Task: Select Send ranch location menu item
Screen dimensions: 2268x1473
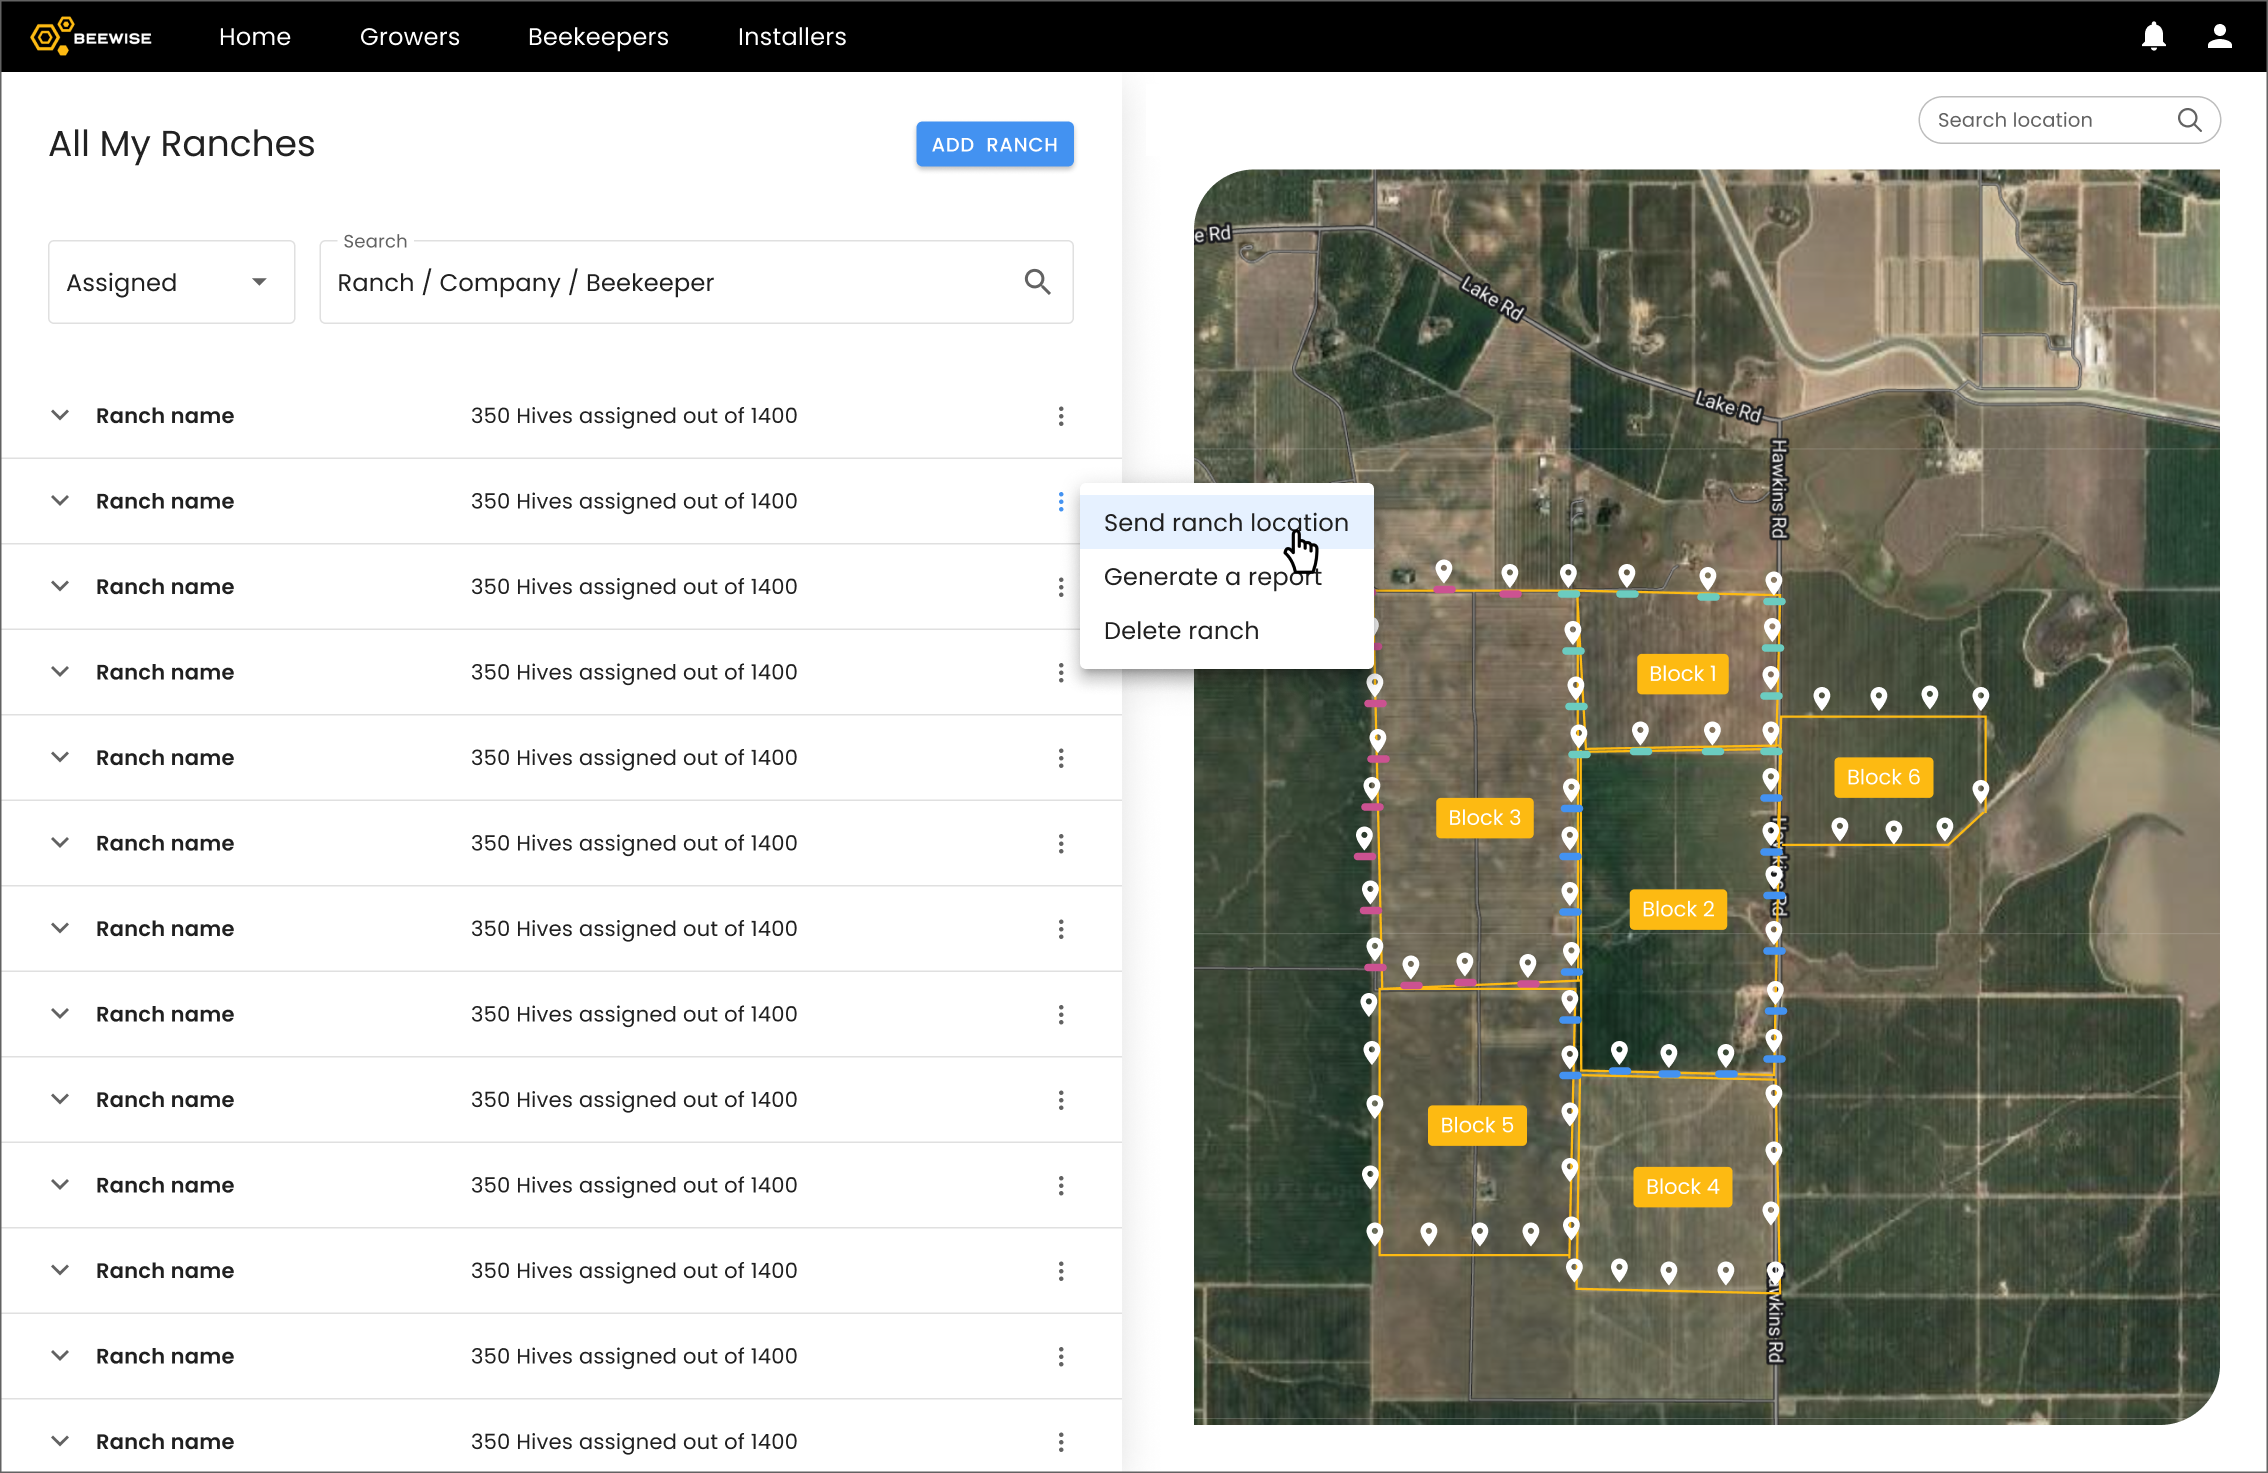Action: 1225,523
